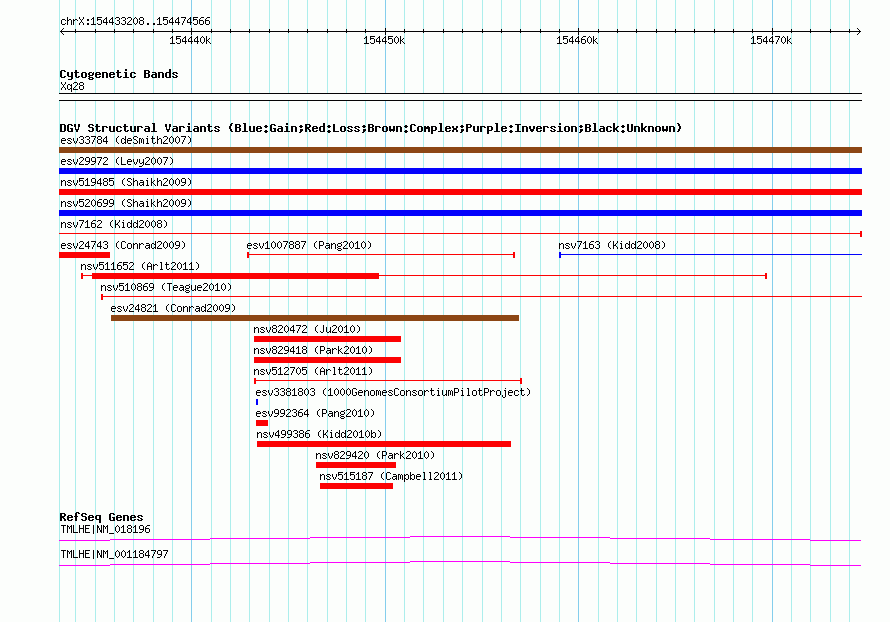Click the nsv519485 (Shaikh2009) red loss bar
The width and height of the screenshot is (890, 622).
[460, 192]
